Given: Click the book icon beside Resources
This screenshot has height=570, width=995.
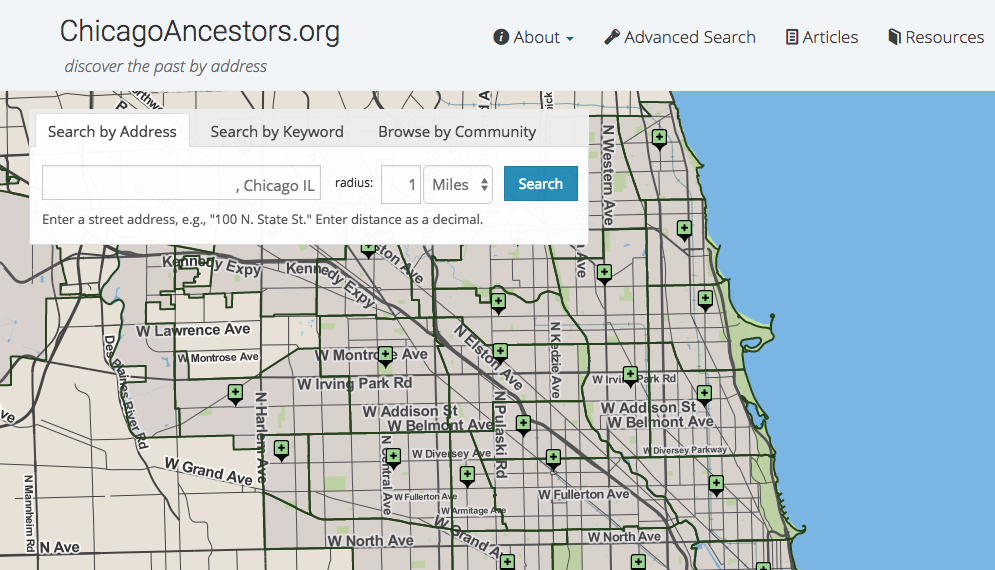Looking at the screenshot, I should [894, 37].
